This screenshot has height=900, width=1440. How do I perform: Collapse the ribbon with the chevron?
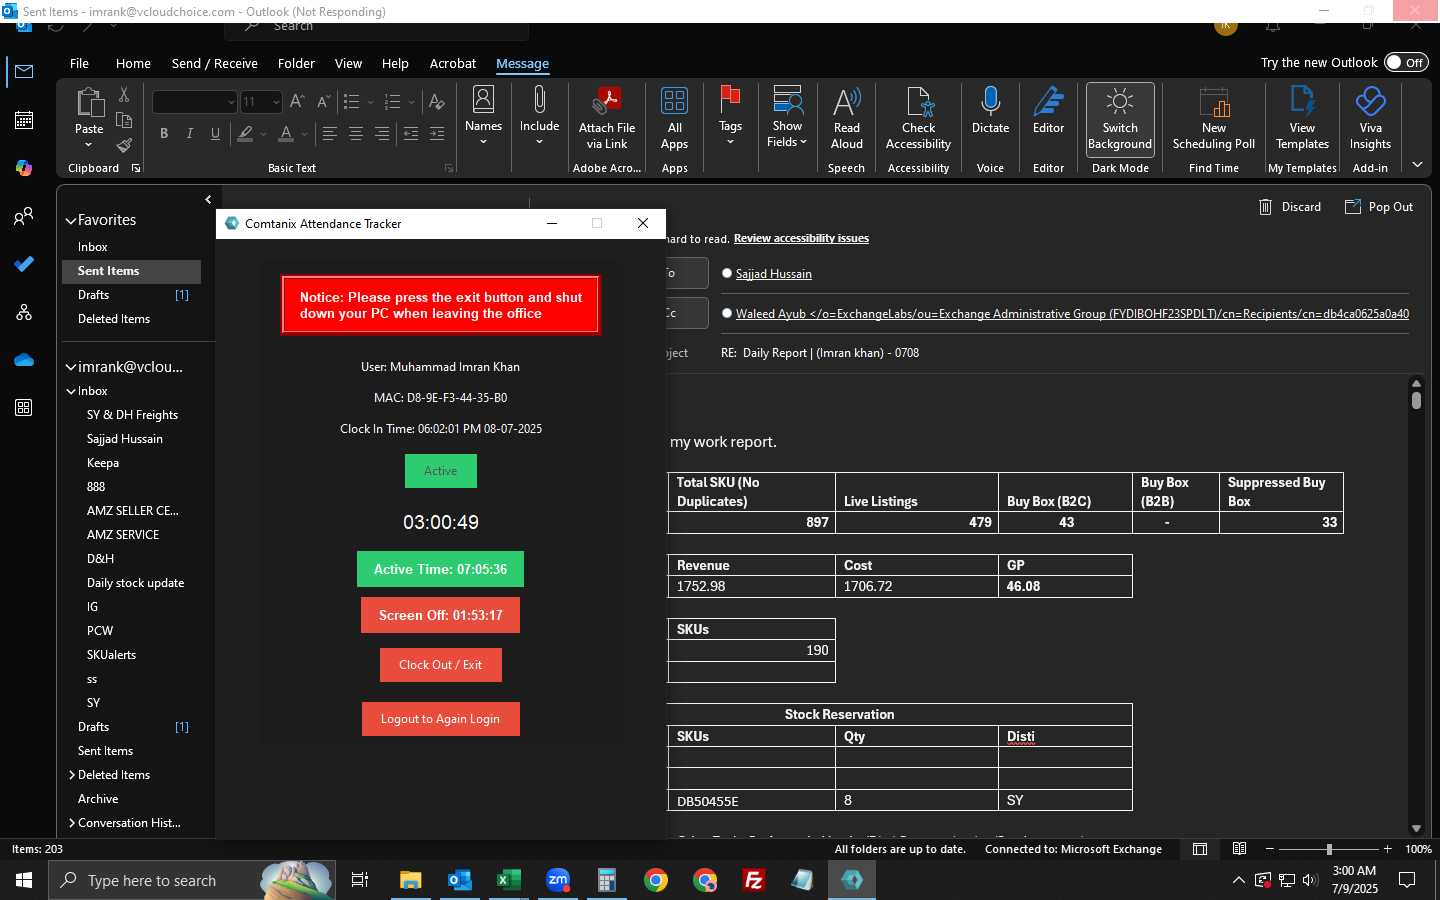coord(1417,164)
